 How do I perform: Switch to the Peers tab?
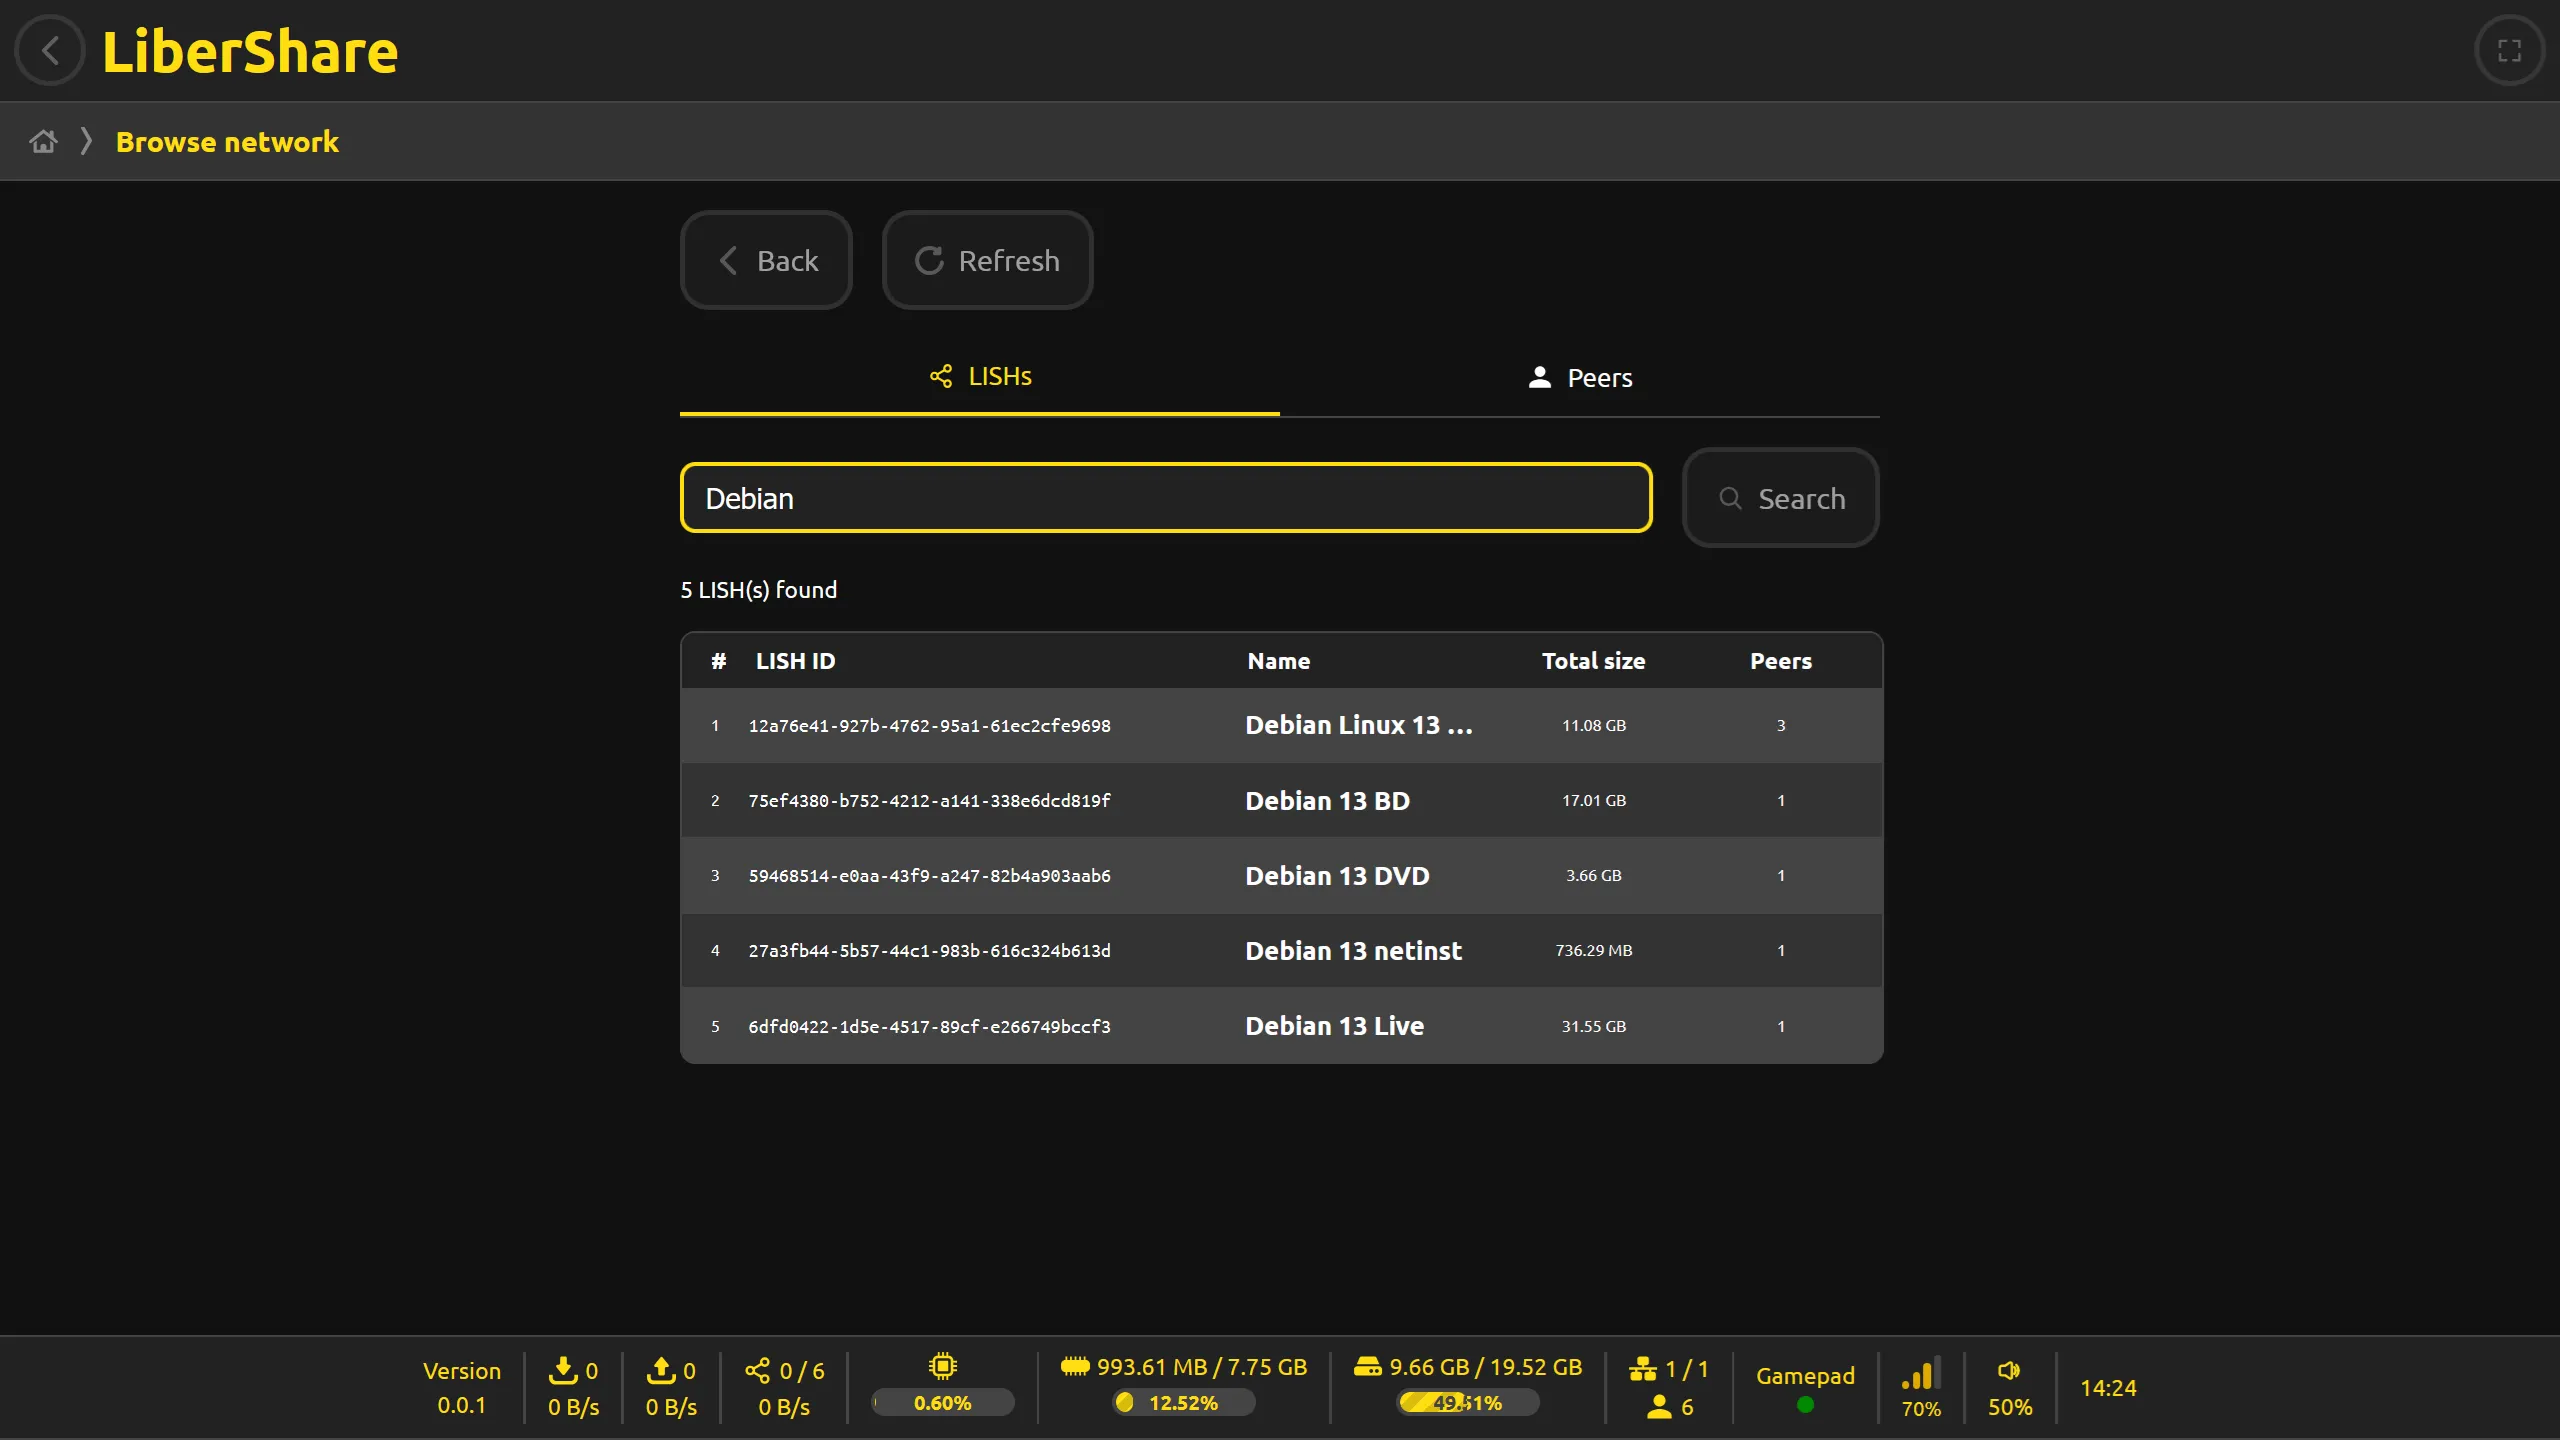[1580, 378]
